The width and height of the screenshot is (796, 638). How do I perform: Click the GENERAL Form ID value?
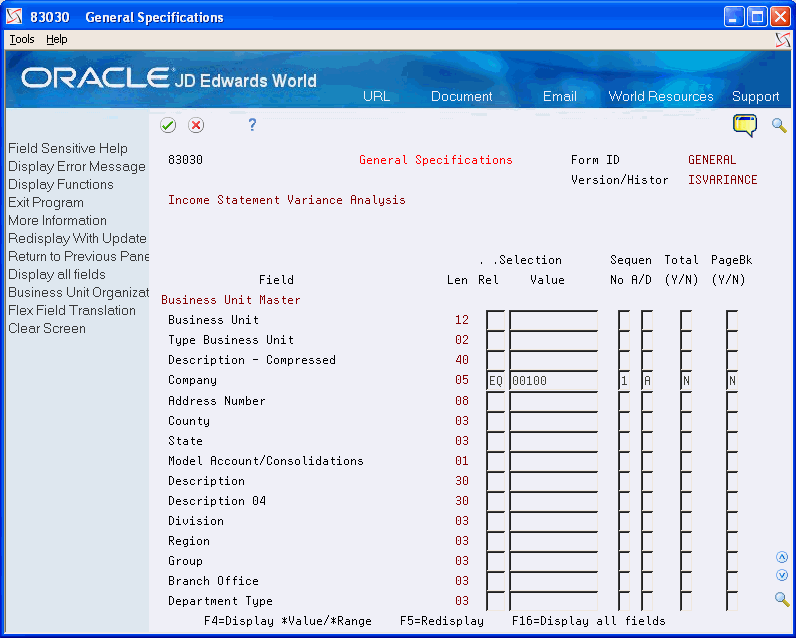point(712,160)
